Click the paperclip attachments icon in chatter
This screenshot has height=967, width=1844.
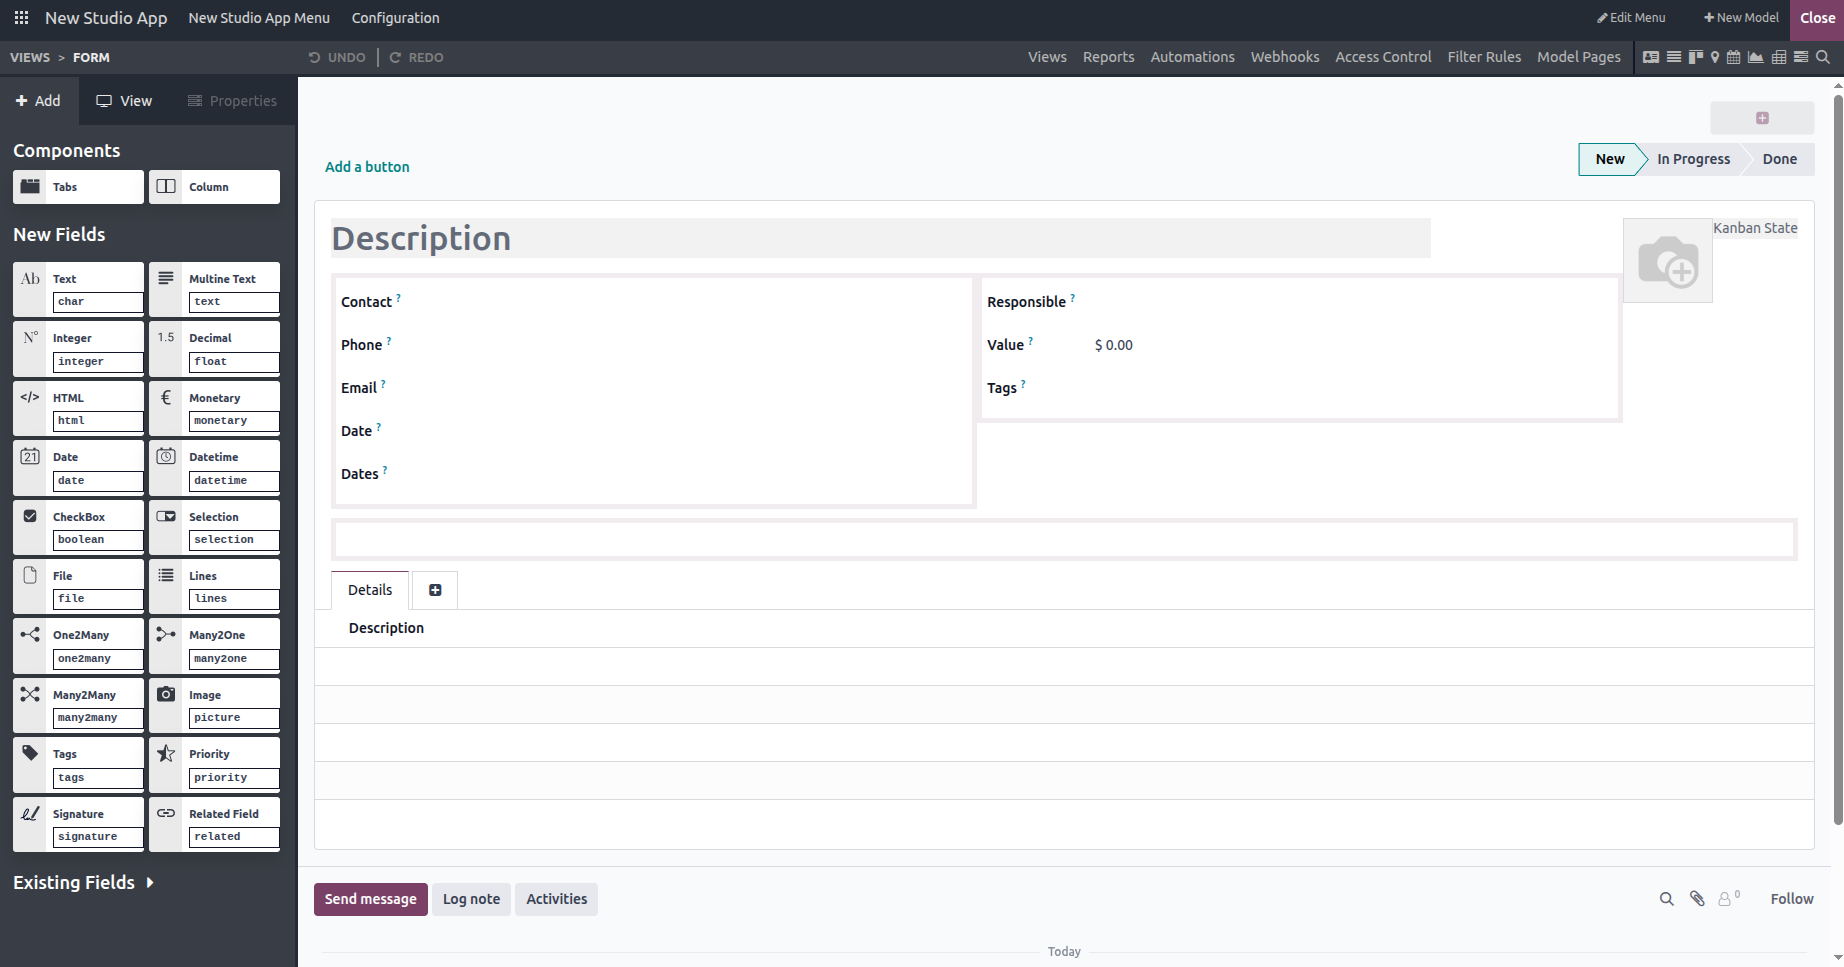pyautogui.click(x=1697, y=899)
